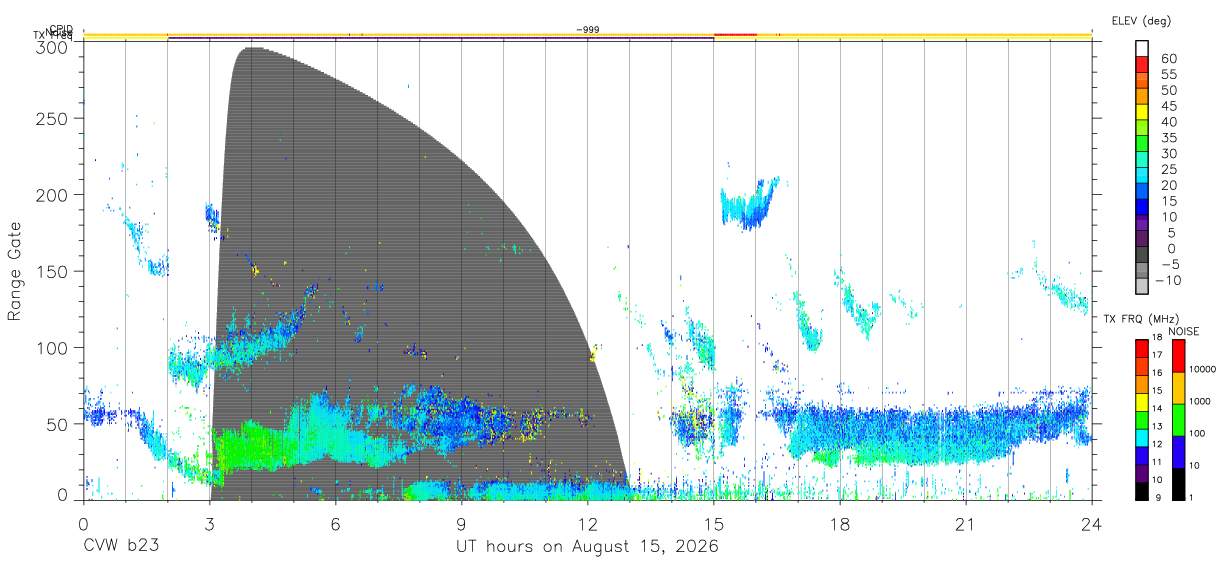This screenshot has height=567, width=1228.
Task: Select the purple 5–10 degree ELEV swatch
Action: click(1142, 224)
